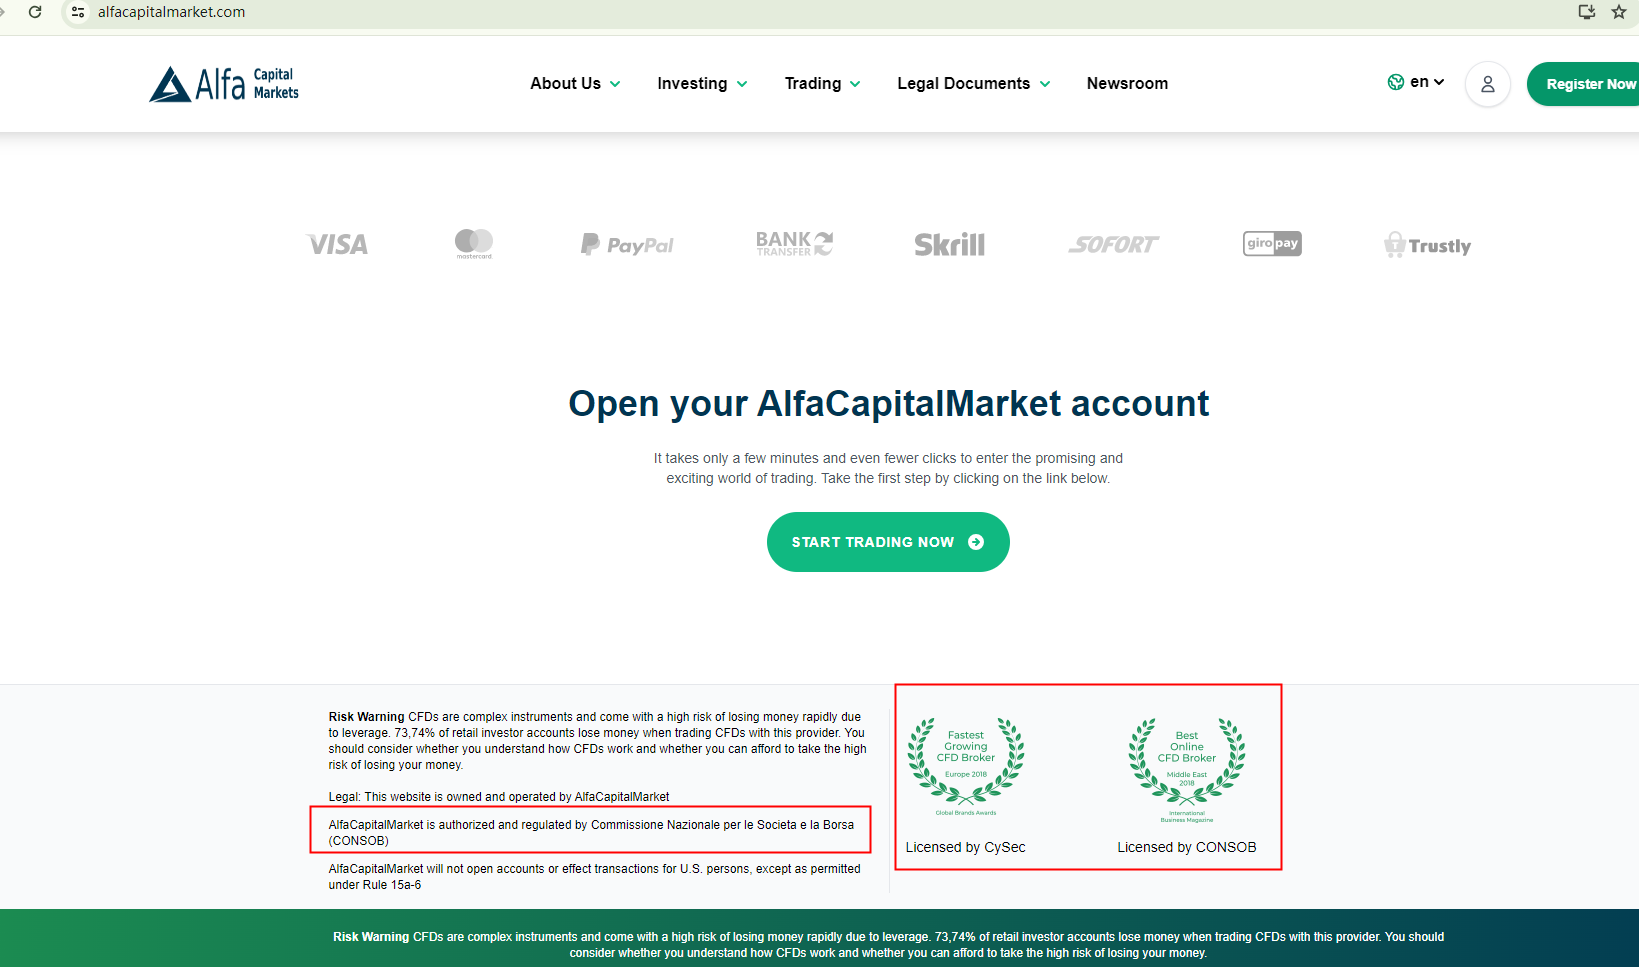Click the U.S. persons Rule 15a-6 notice
Viewport: 1639px width, 967px height.
[x=594, y=877]
